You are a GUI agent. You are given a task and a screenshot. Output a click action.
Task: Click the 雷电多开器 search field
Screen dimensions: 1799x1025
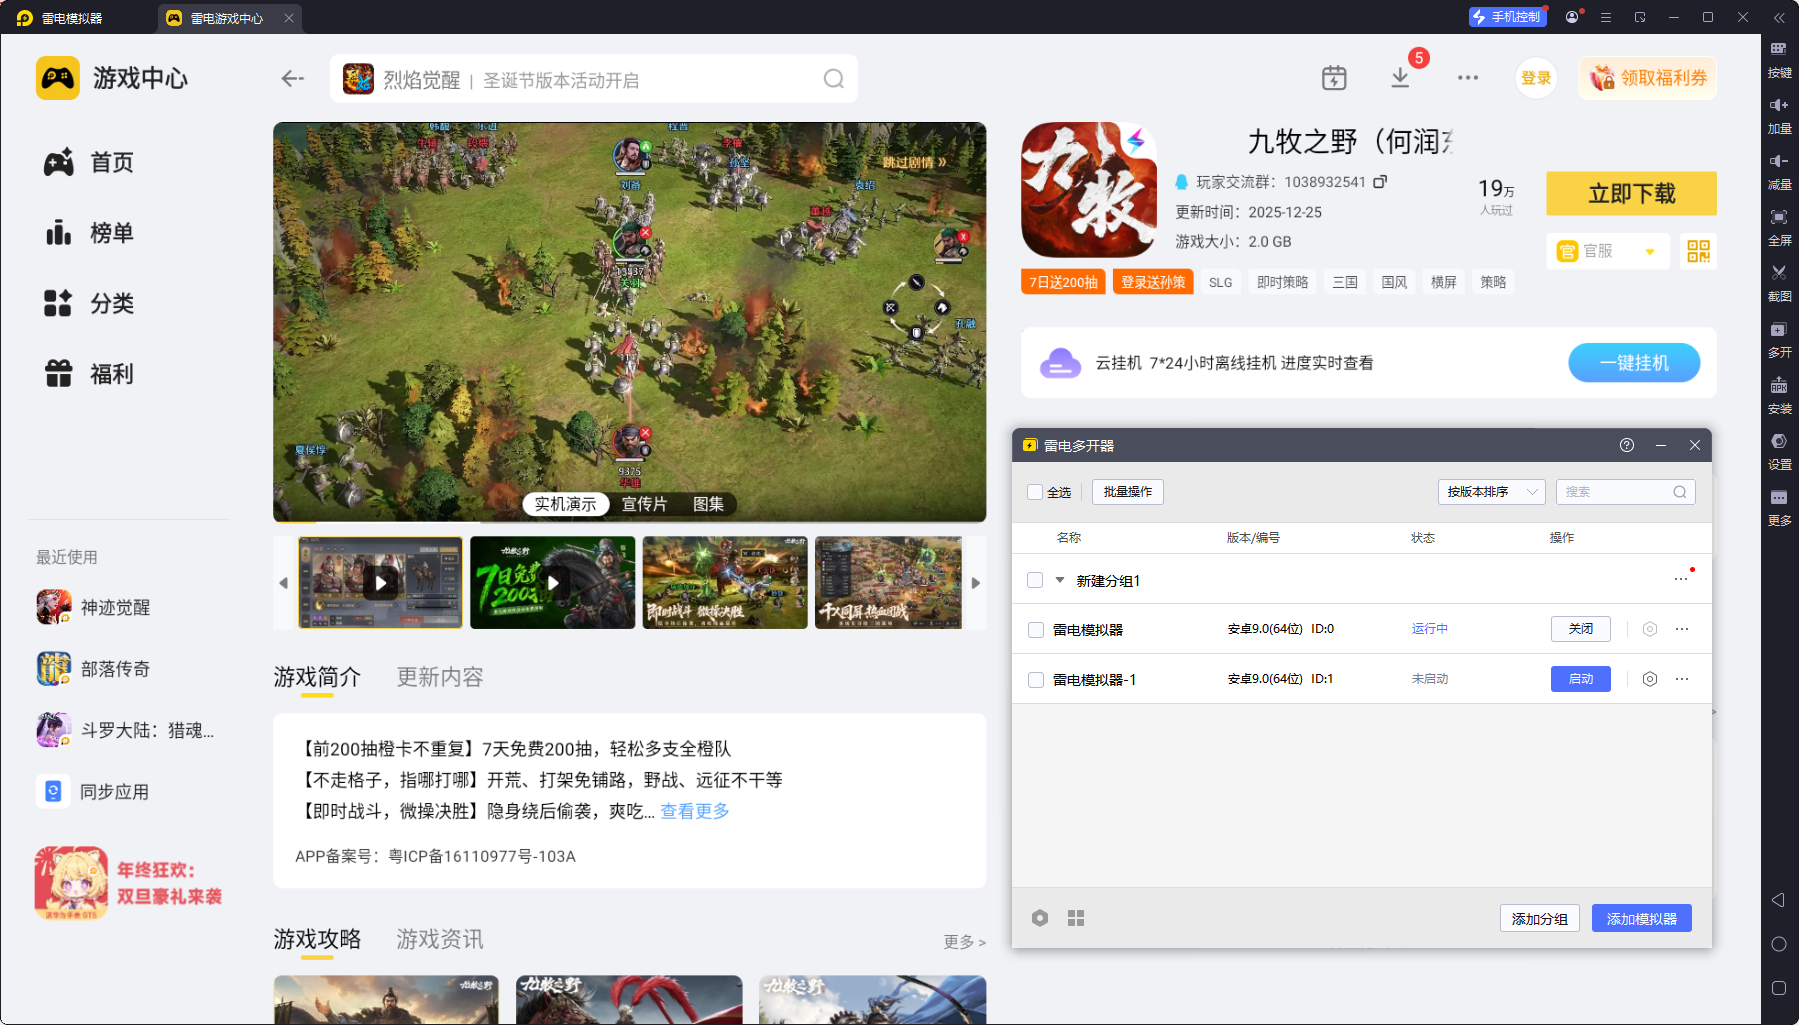coord(1625,492)
